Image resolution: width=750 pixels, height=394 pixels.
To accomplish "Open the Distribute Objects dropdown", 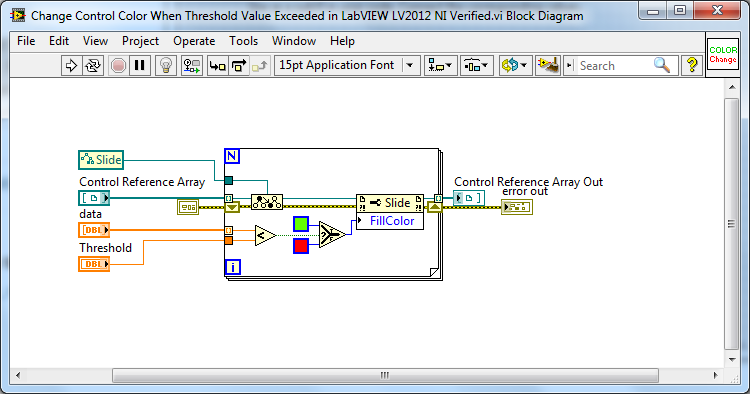I will click(477, 66).
